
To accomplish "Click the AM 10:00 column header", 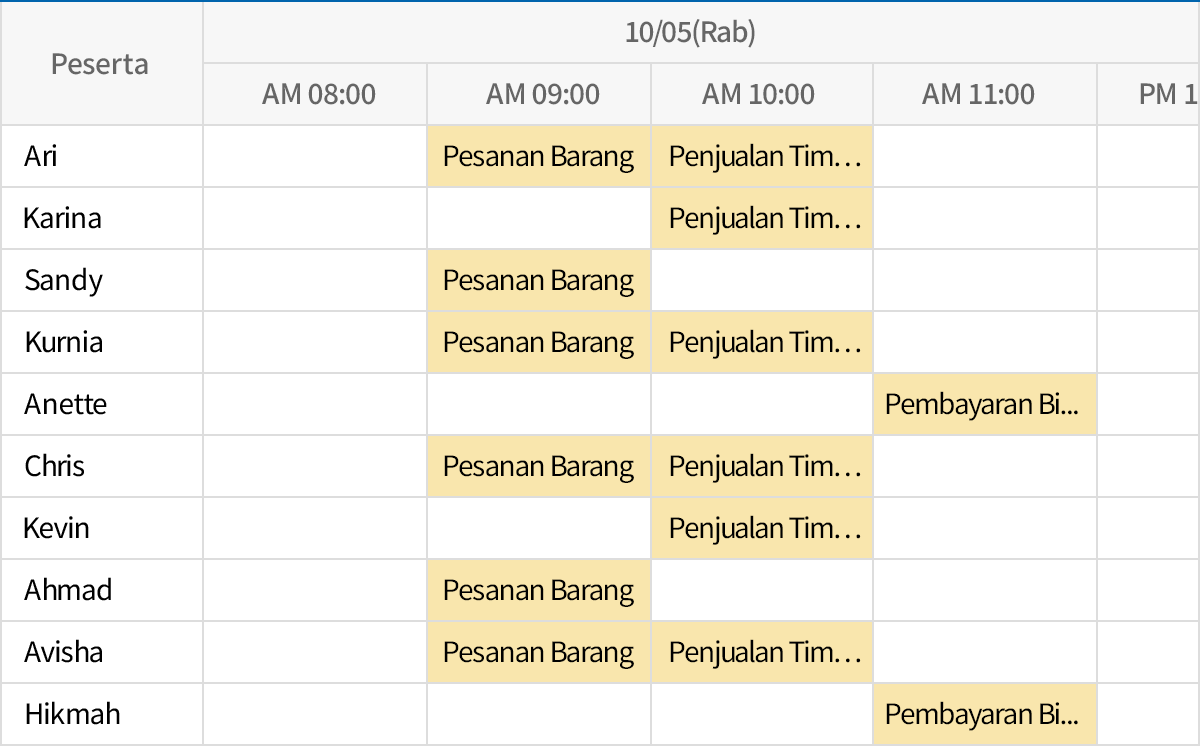I will [x=761, y=94].
